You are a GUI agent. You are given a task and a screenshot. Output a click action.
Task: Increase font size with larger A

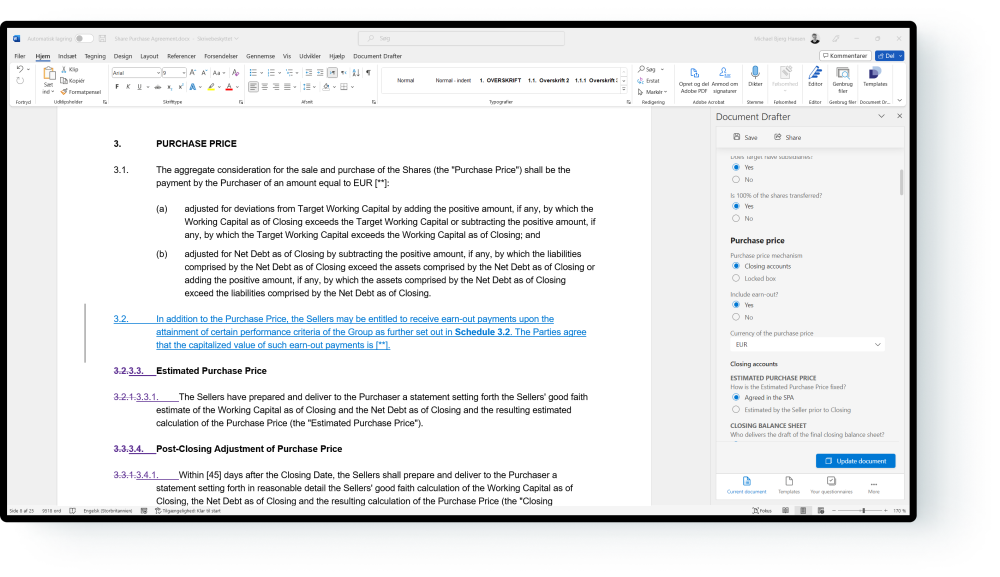(x=193, y=73)
